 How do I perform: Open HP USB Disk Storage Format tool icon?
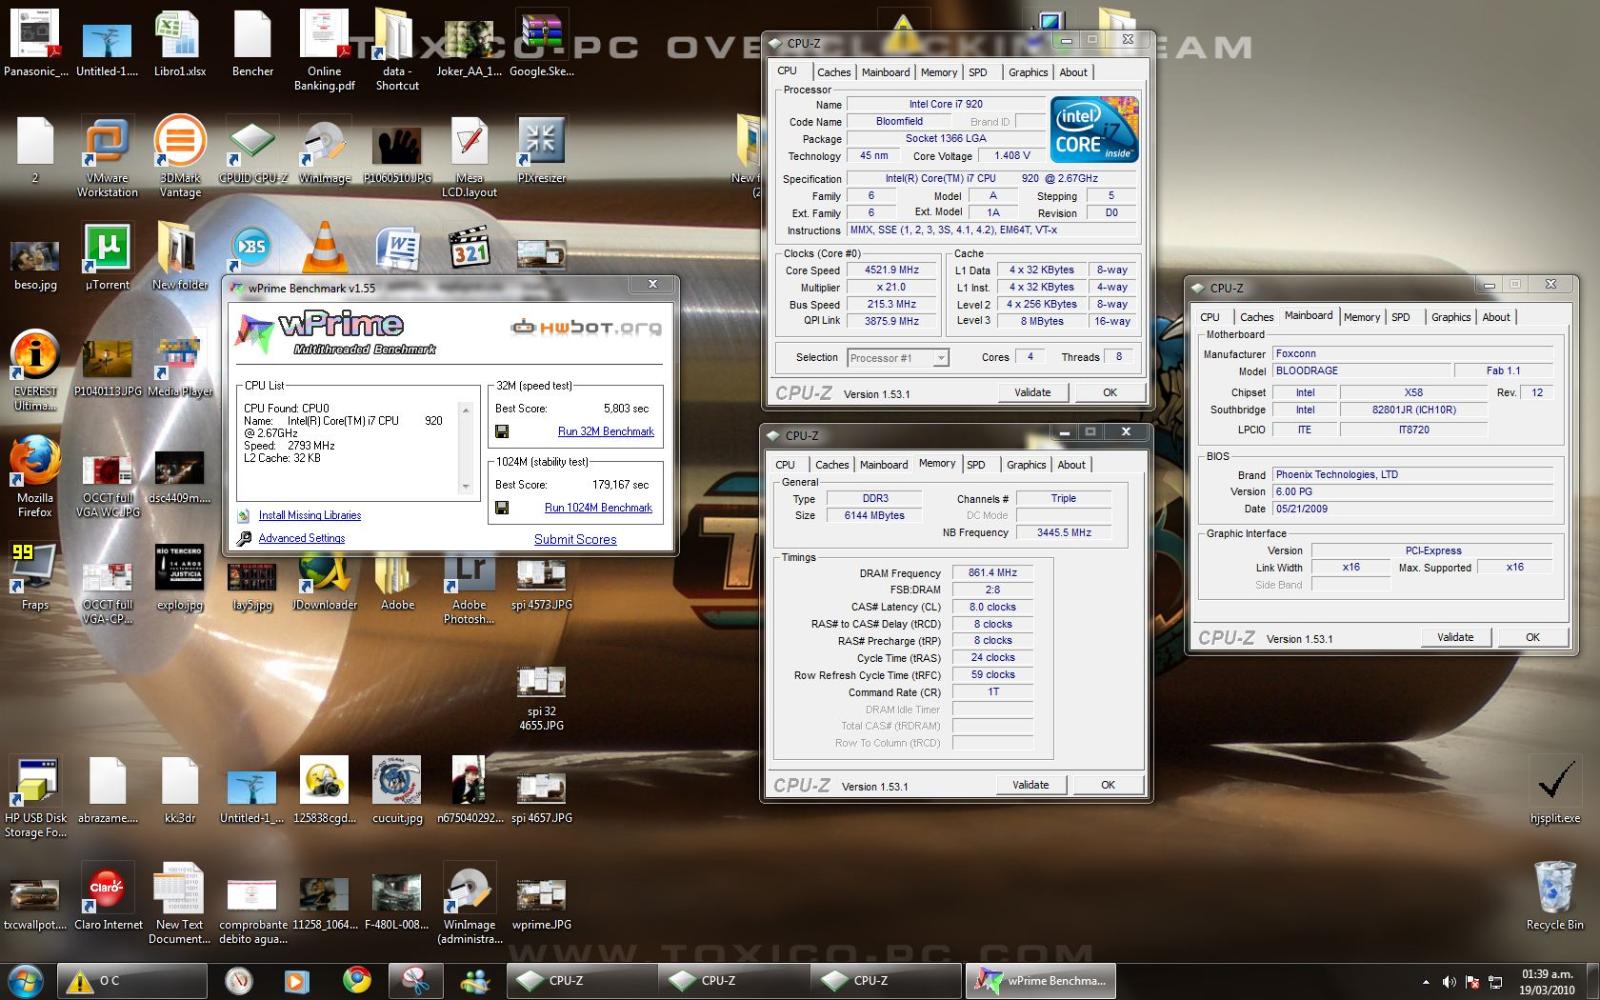click(x=35, y=797)
